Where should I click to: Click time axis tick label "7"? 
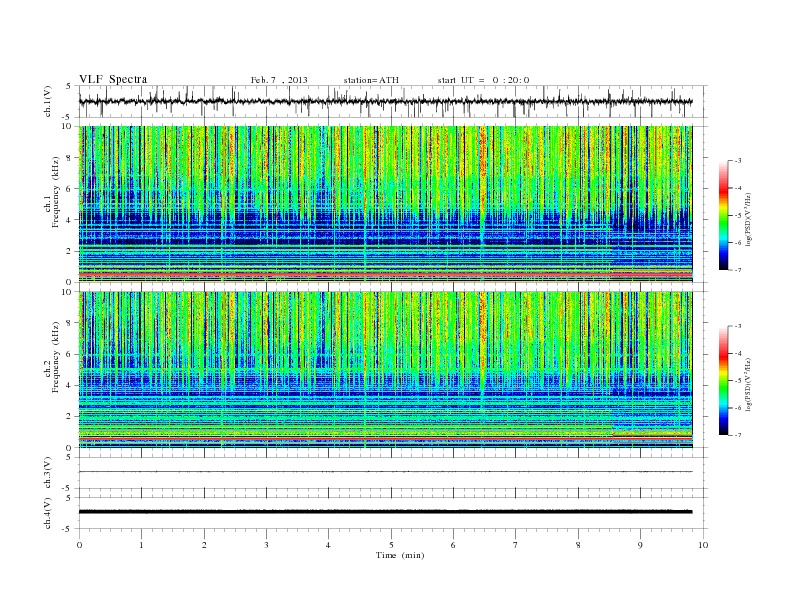(x=516, y=545)
